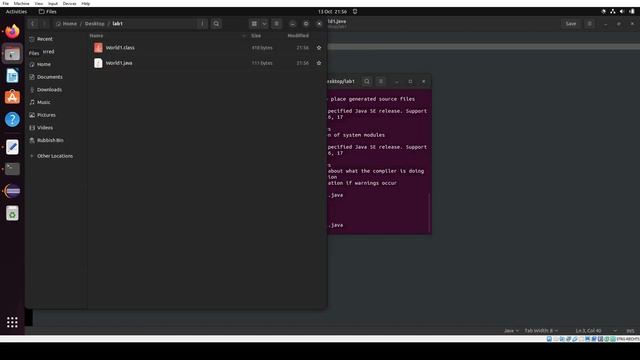Open the VirtualBox View menu
640x360 pixels.
point(39,3)
